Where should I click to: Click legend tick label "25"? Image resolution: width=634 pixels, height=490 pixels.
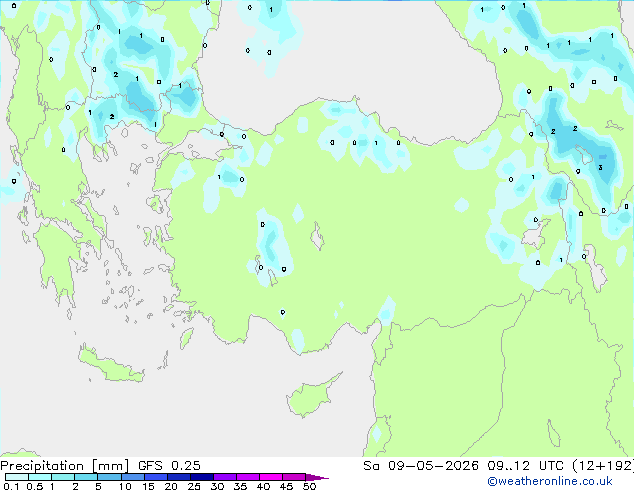click(x=194, y=486)
